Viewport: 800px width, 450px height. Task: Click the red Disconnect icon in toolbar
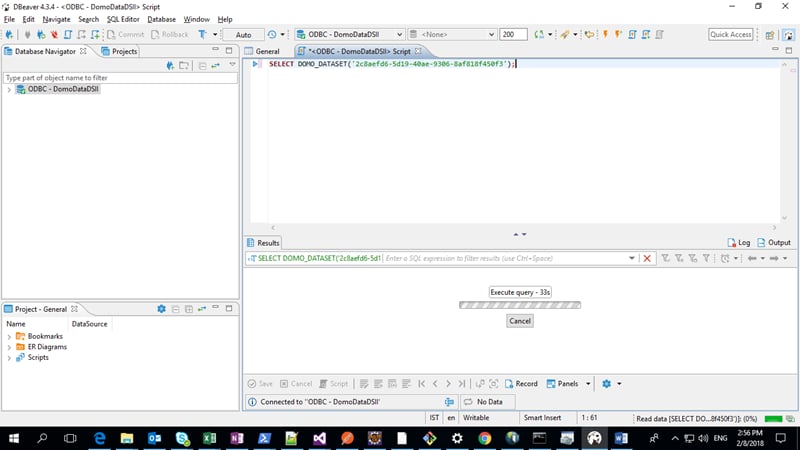pyautogui.click(x=54, y=35)
